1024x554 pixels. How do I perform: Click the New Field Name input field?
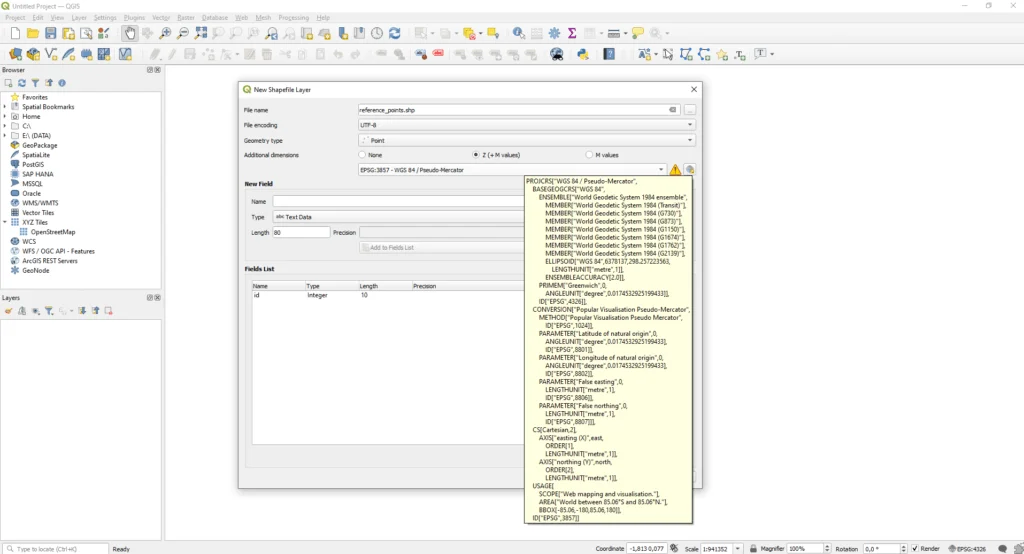point(398,201)
